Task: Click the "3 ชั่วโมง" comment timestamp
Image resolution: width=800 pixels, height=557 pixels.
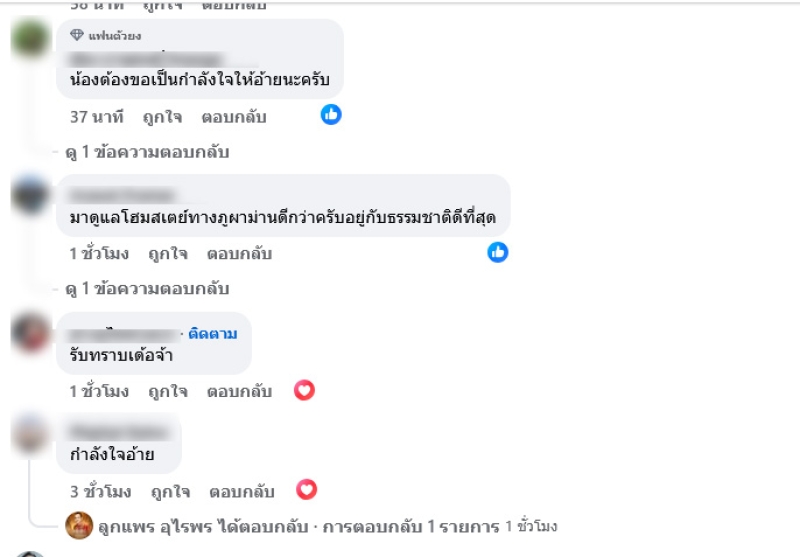Action: 100,491
